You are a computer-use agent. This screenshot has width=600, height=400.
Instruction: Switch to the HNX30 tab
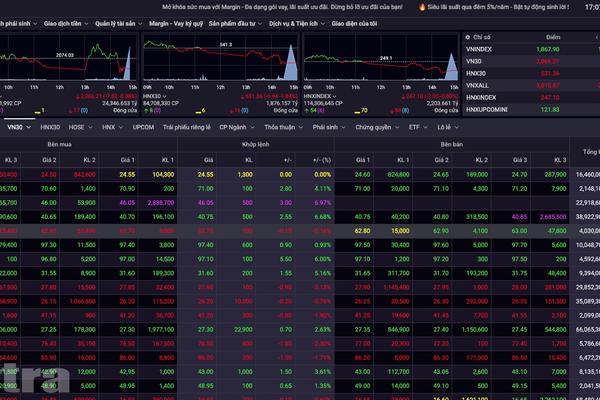point(50,128)
